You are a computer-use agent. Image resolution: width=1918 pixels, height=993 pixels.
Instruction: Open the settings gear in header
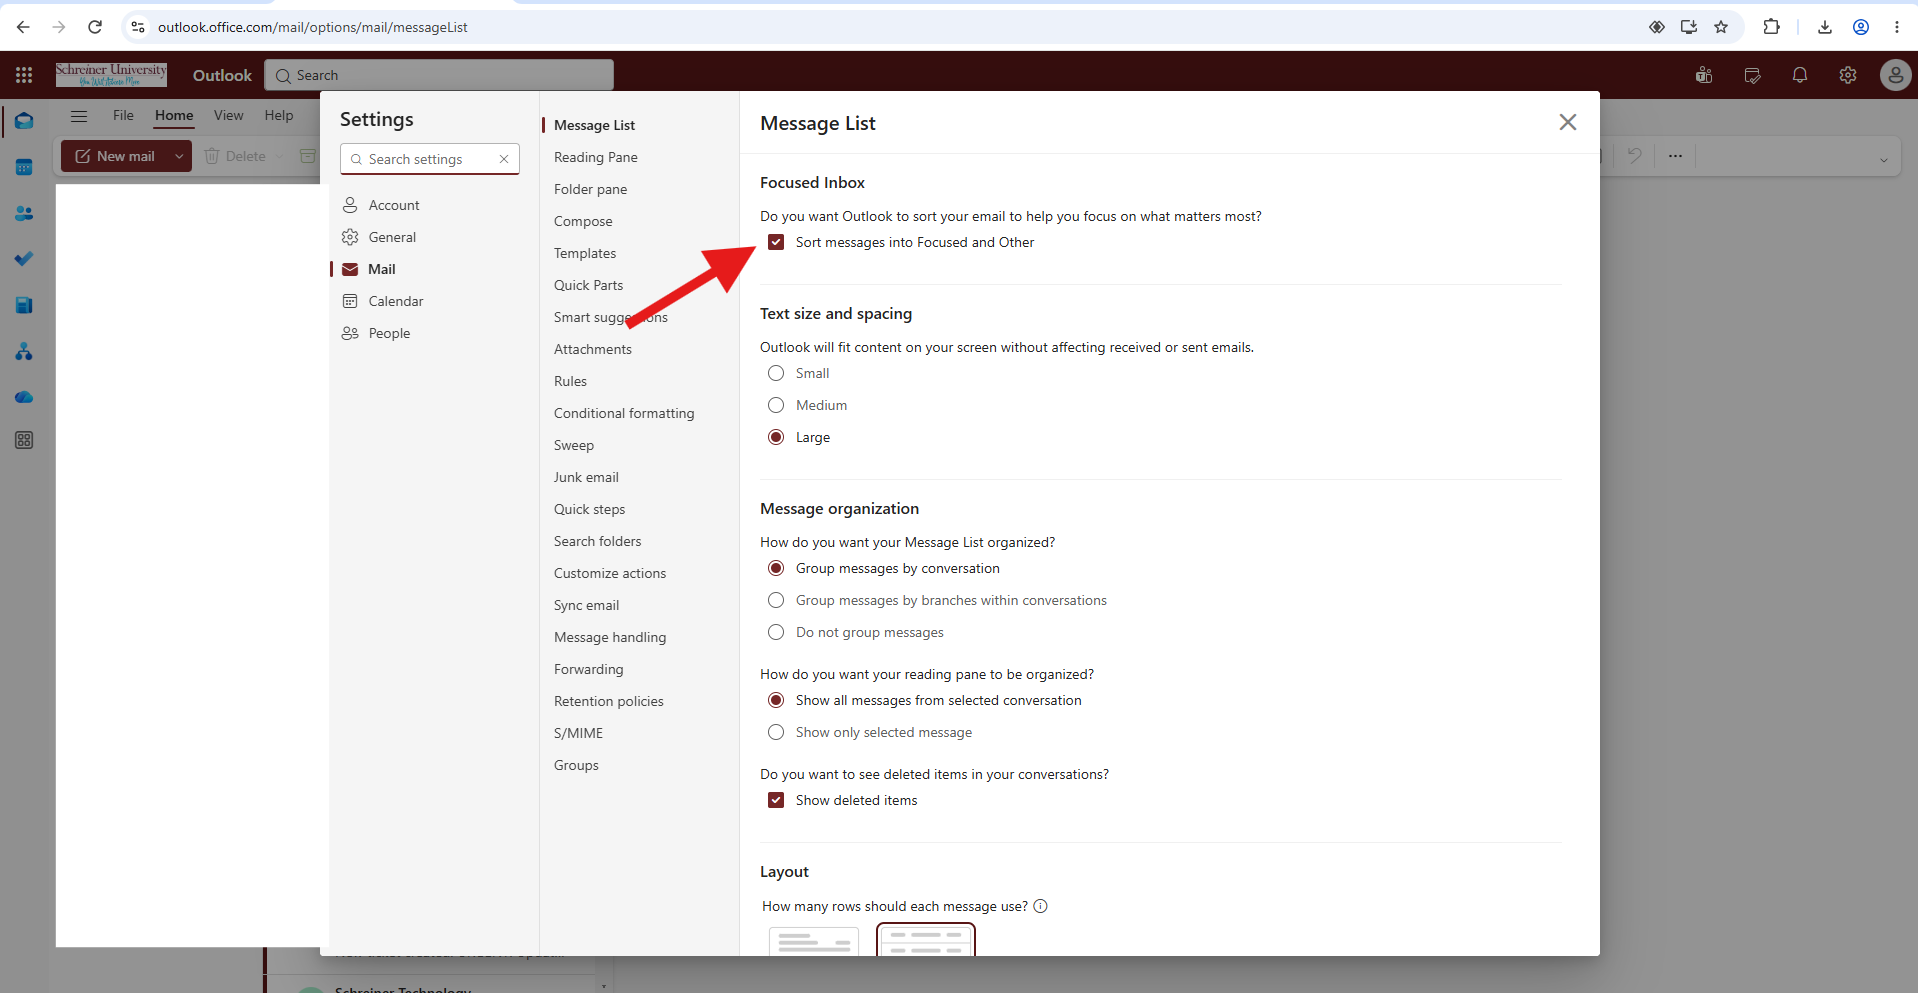(x=1847, y=75)
